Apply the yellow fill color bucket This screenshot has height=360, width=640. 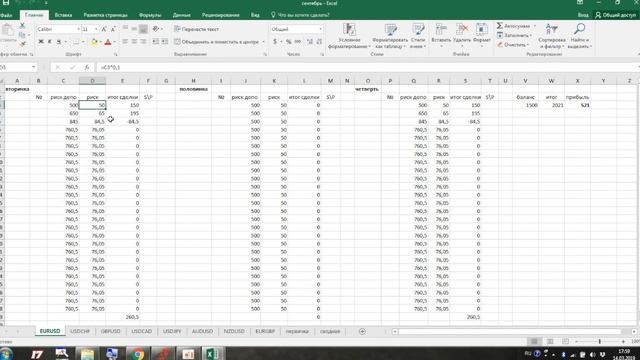pyautogui.click(x=94, y=42)
